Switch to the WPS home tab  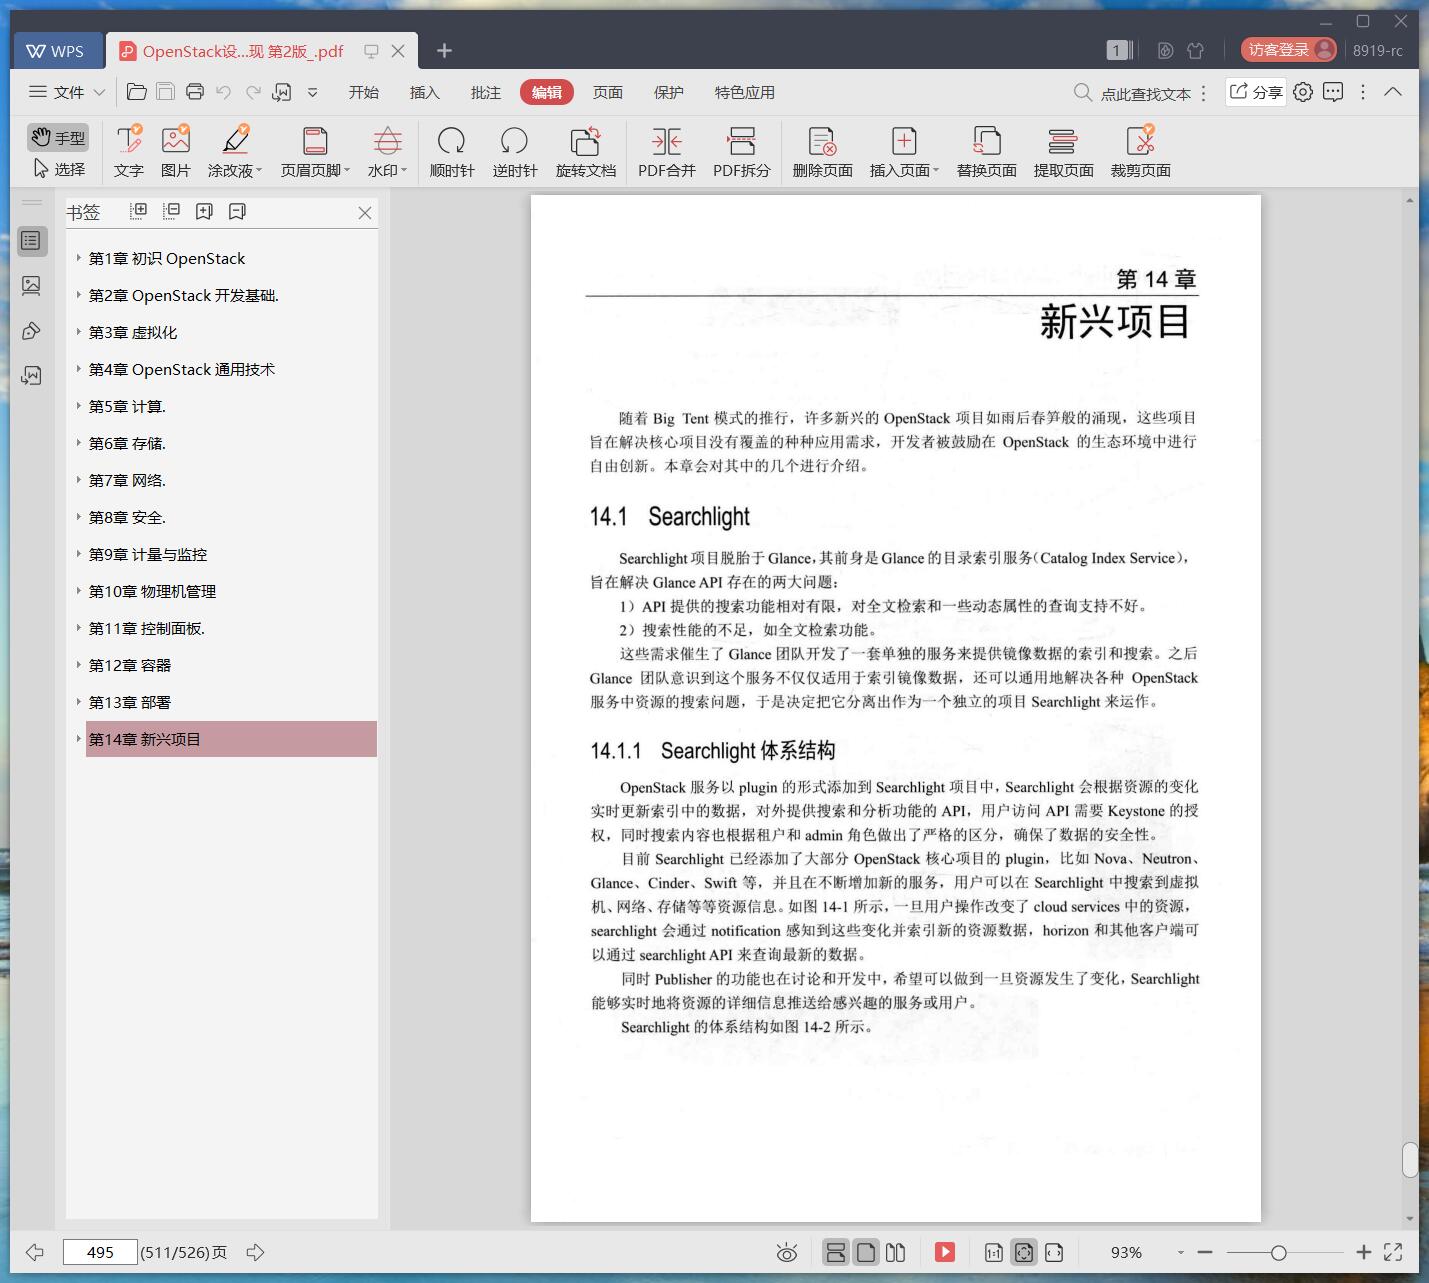(56, 51)
